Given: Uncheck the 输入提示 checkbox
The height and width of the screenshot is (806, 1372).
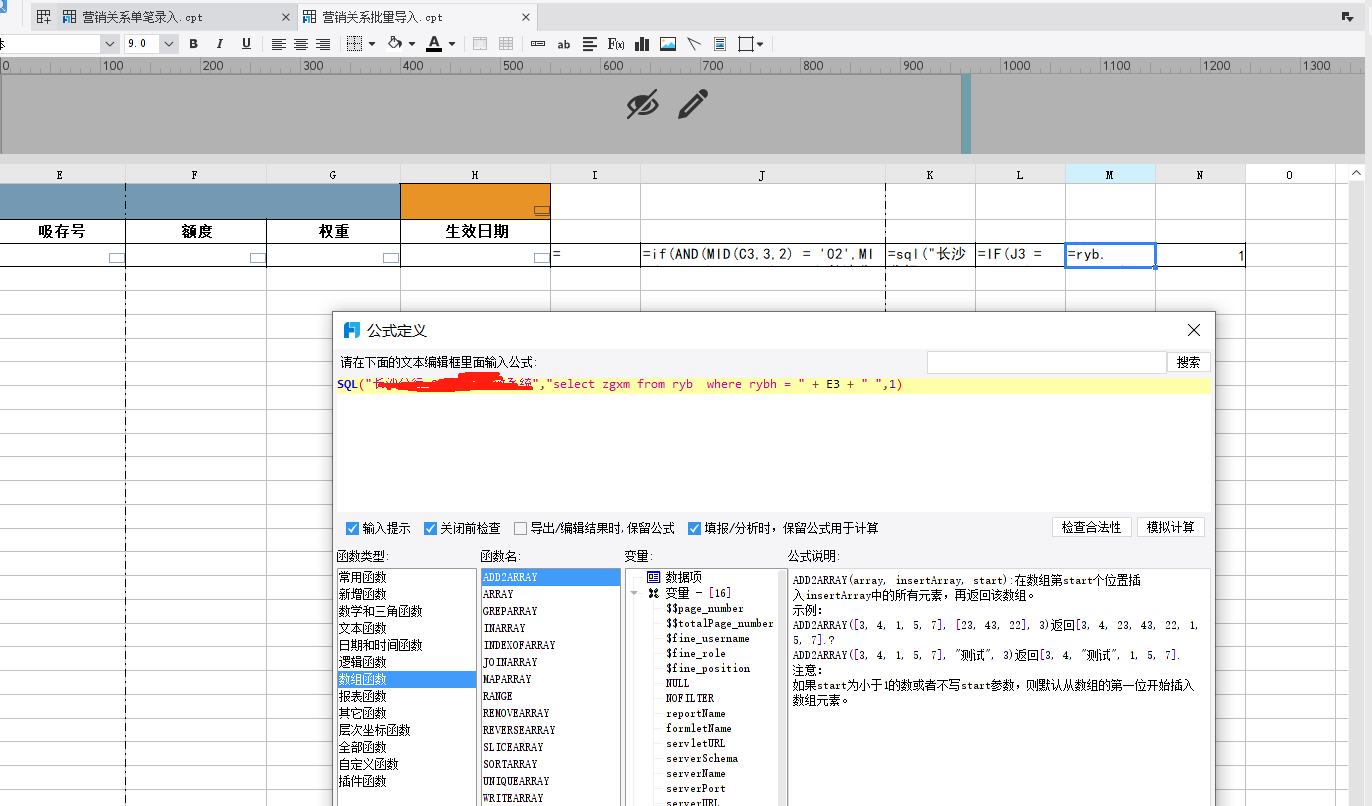Looking at the screenshot, I should point(352,528).
